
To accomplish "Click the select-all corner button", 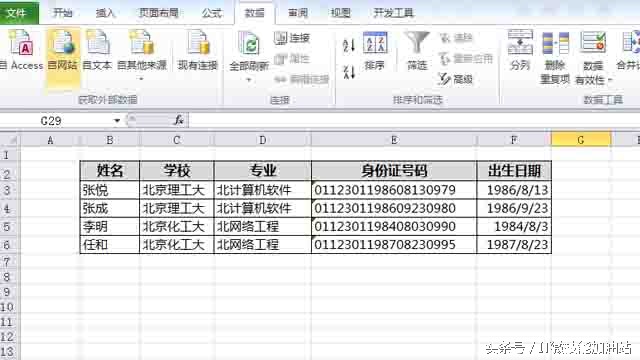I will pos(10,140).
